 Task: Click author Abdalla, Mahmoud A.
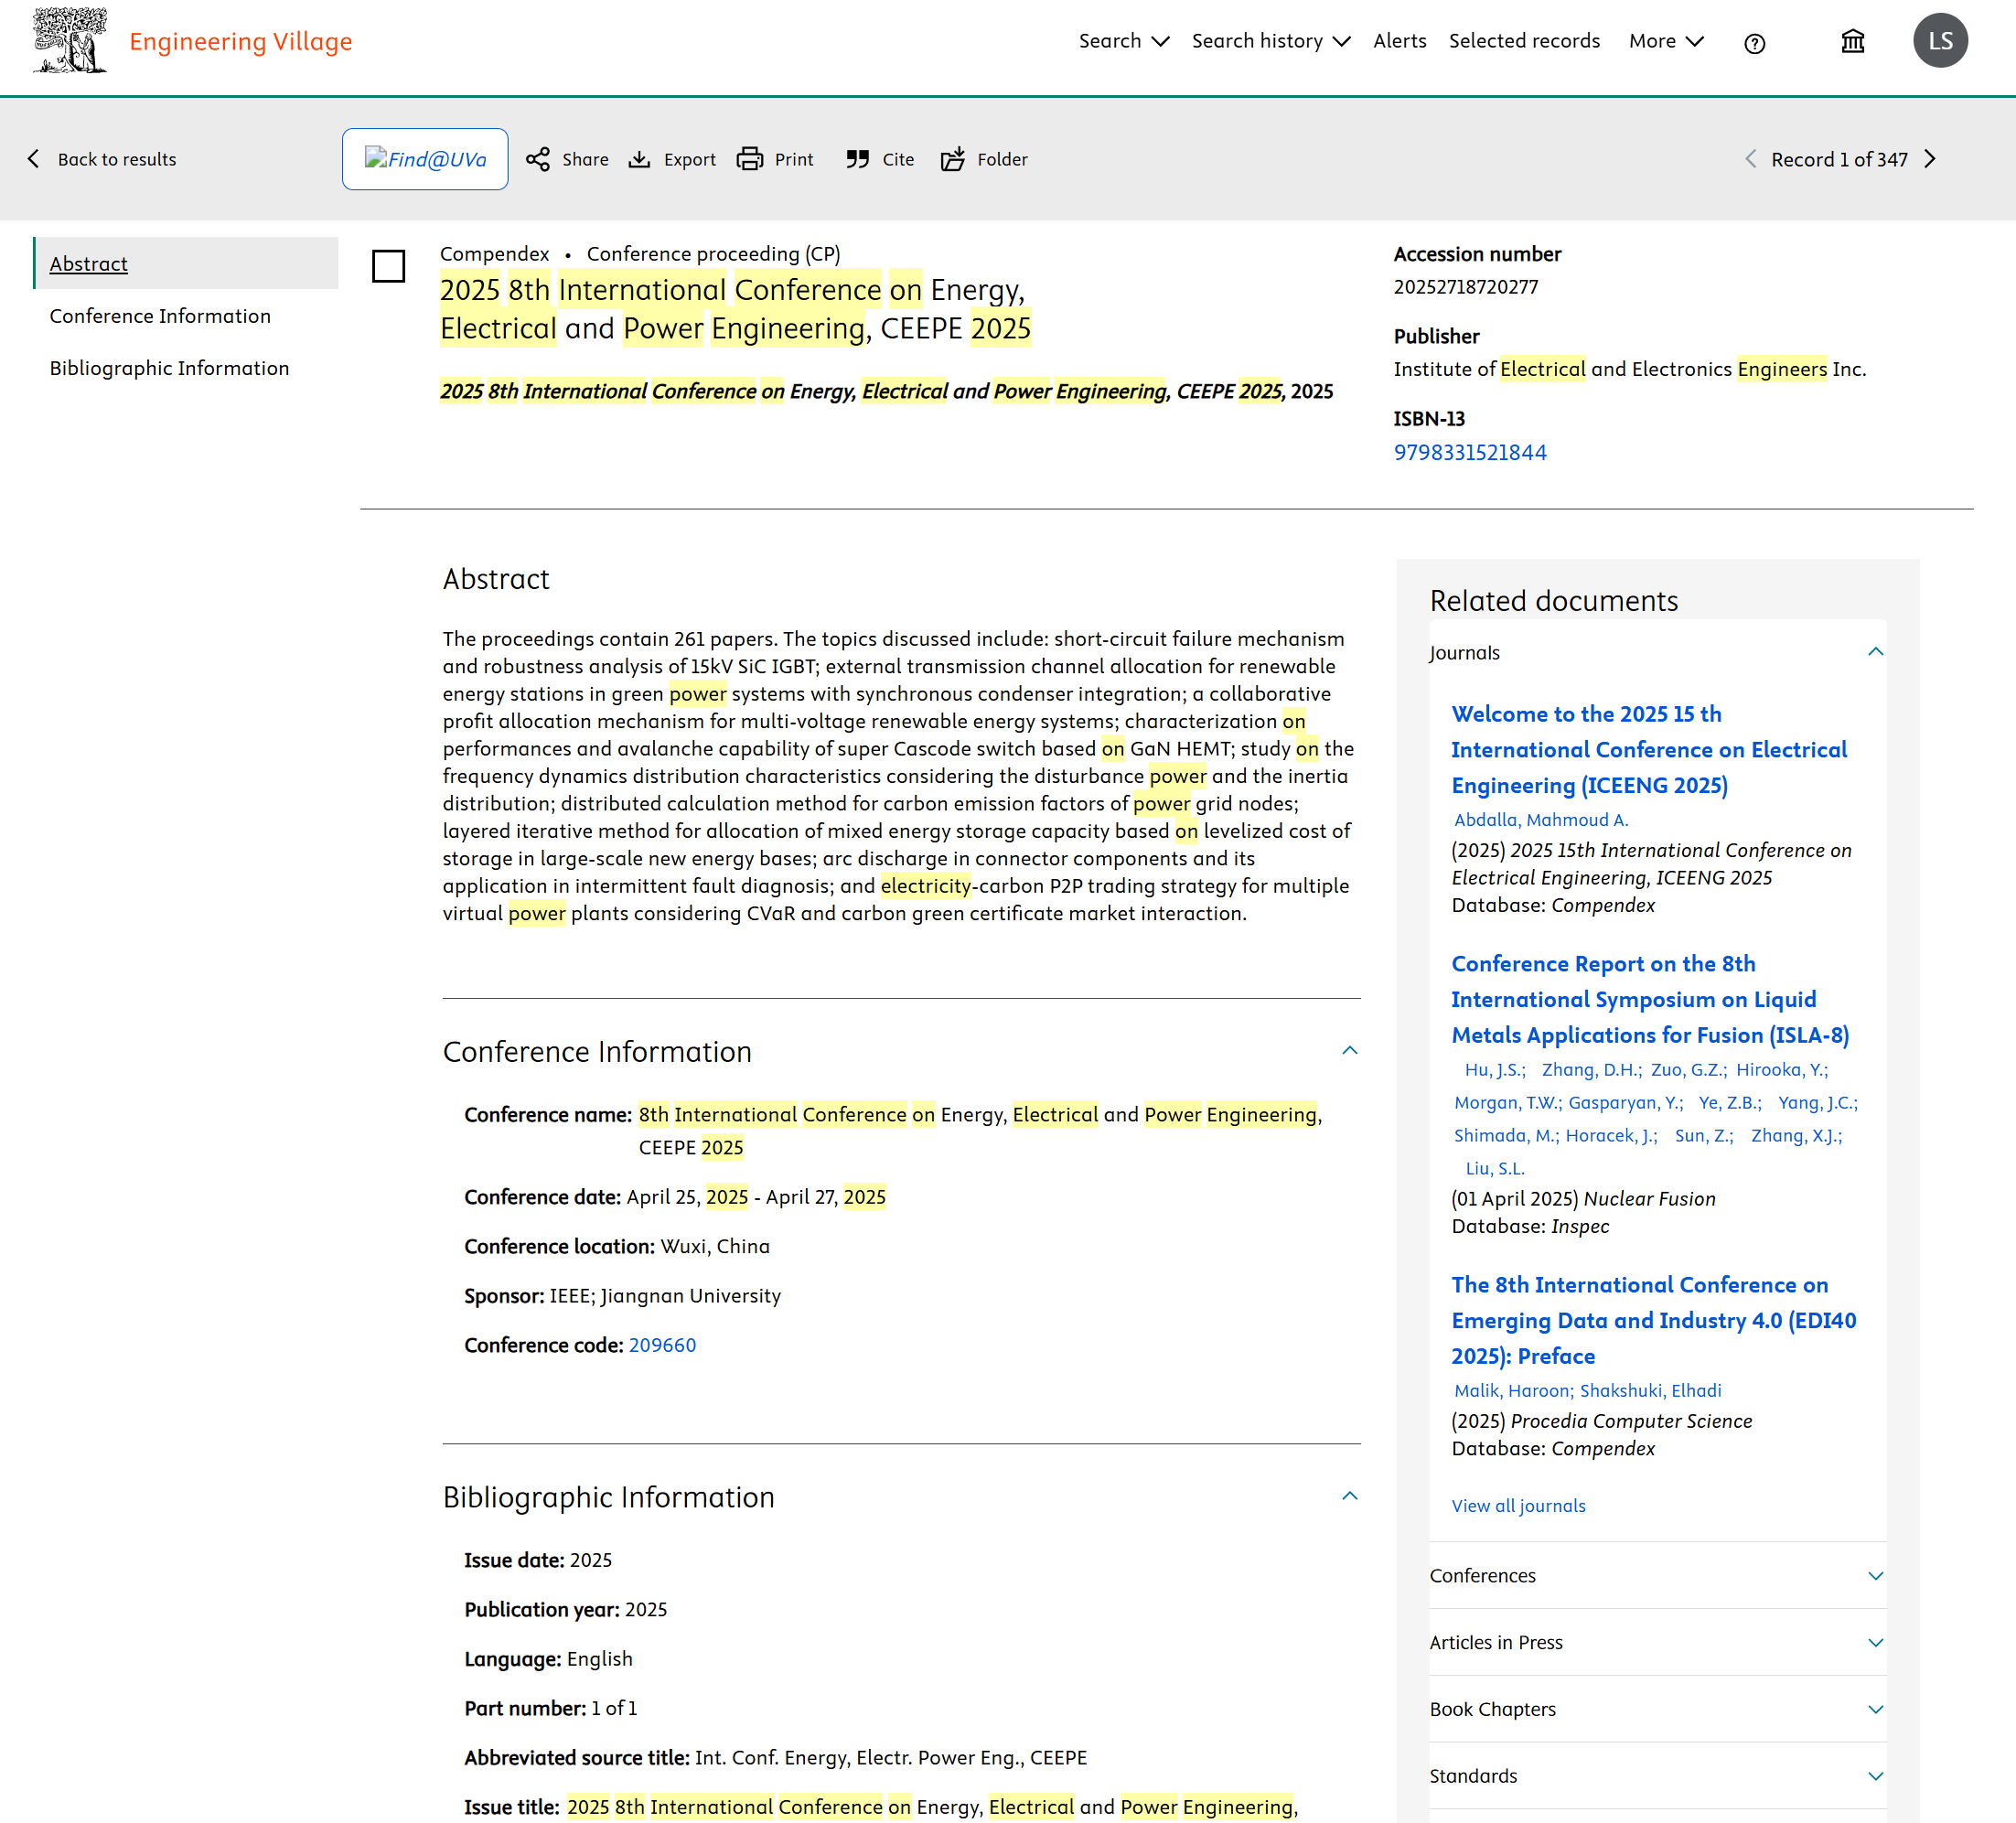point(1541,820)
